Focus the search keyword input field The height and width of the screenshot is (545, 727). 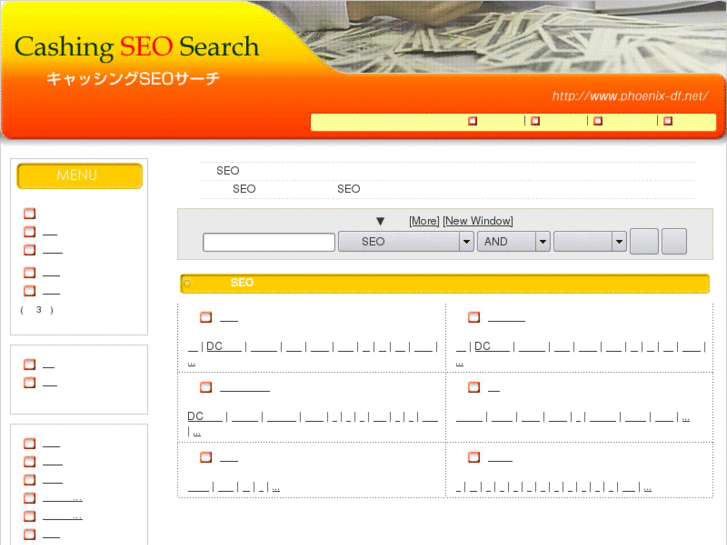pyautogui.click(x=269, y=243)
